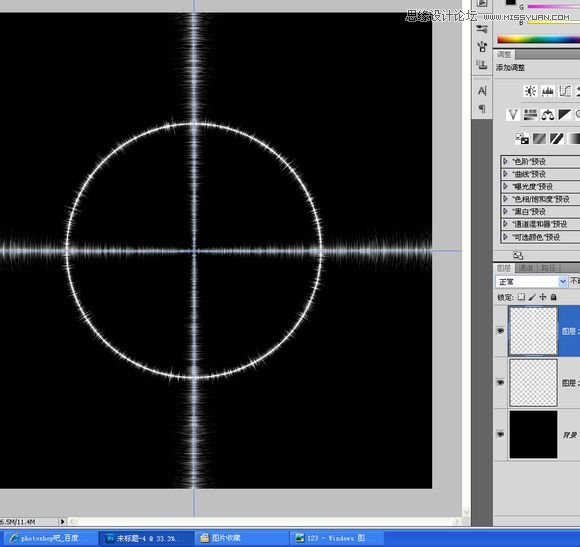Add a Color Balance adjustment
The width and height of the screenshot is (580, 547).
click(x=547, y=115)
